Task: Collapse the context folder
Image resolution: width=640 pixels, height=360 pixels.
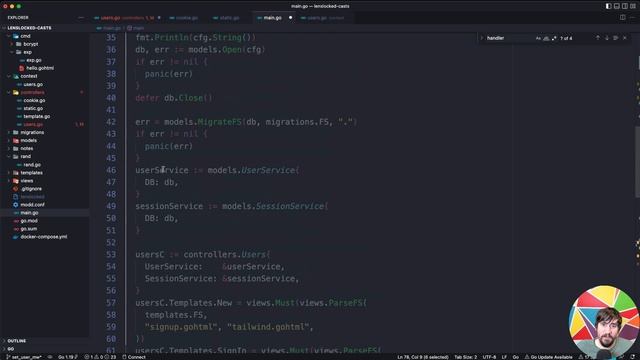Action: coord(45,76)
